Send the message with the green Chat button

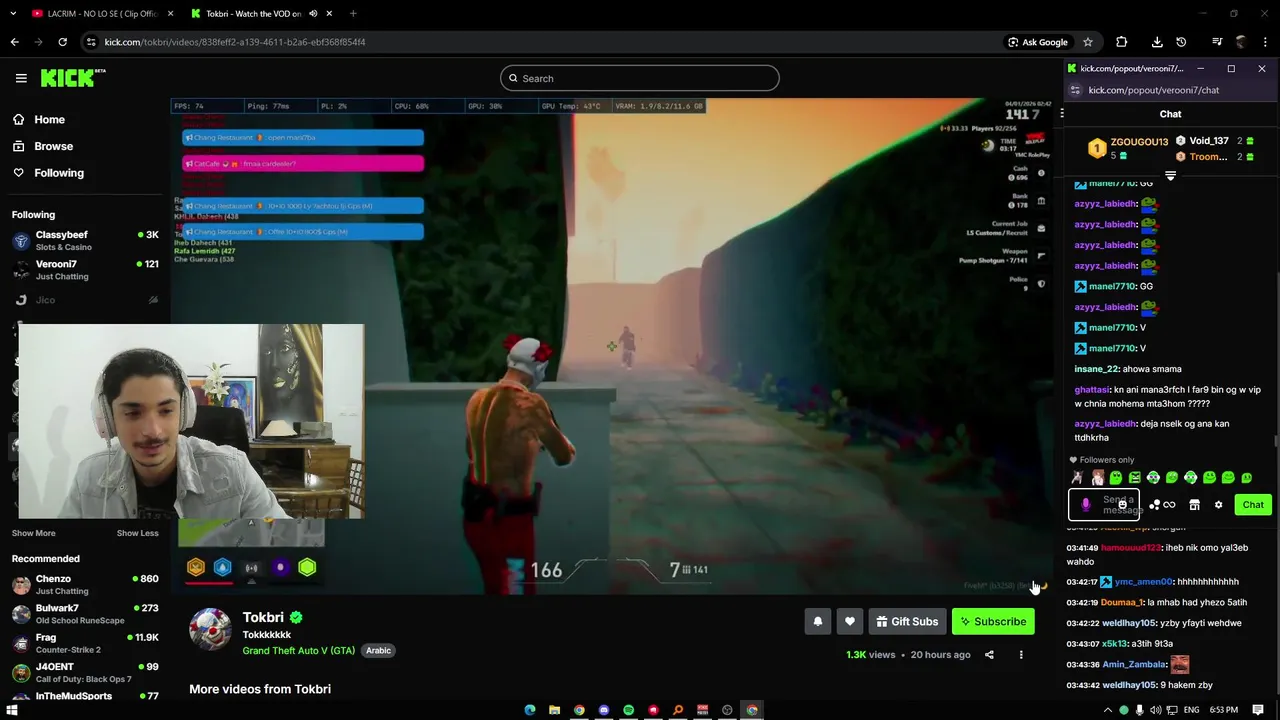click(x=1253, y=505)
